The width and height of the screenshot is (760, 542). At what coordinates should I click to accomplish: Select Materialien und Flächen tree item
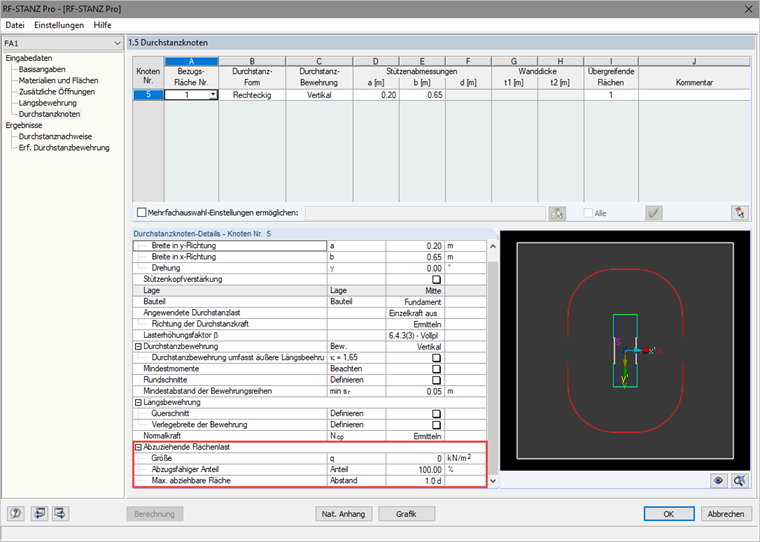[x=58, y=80]
